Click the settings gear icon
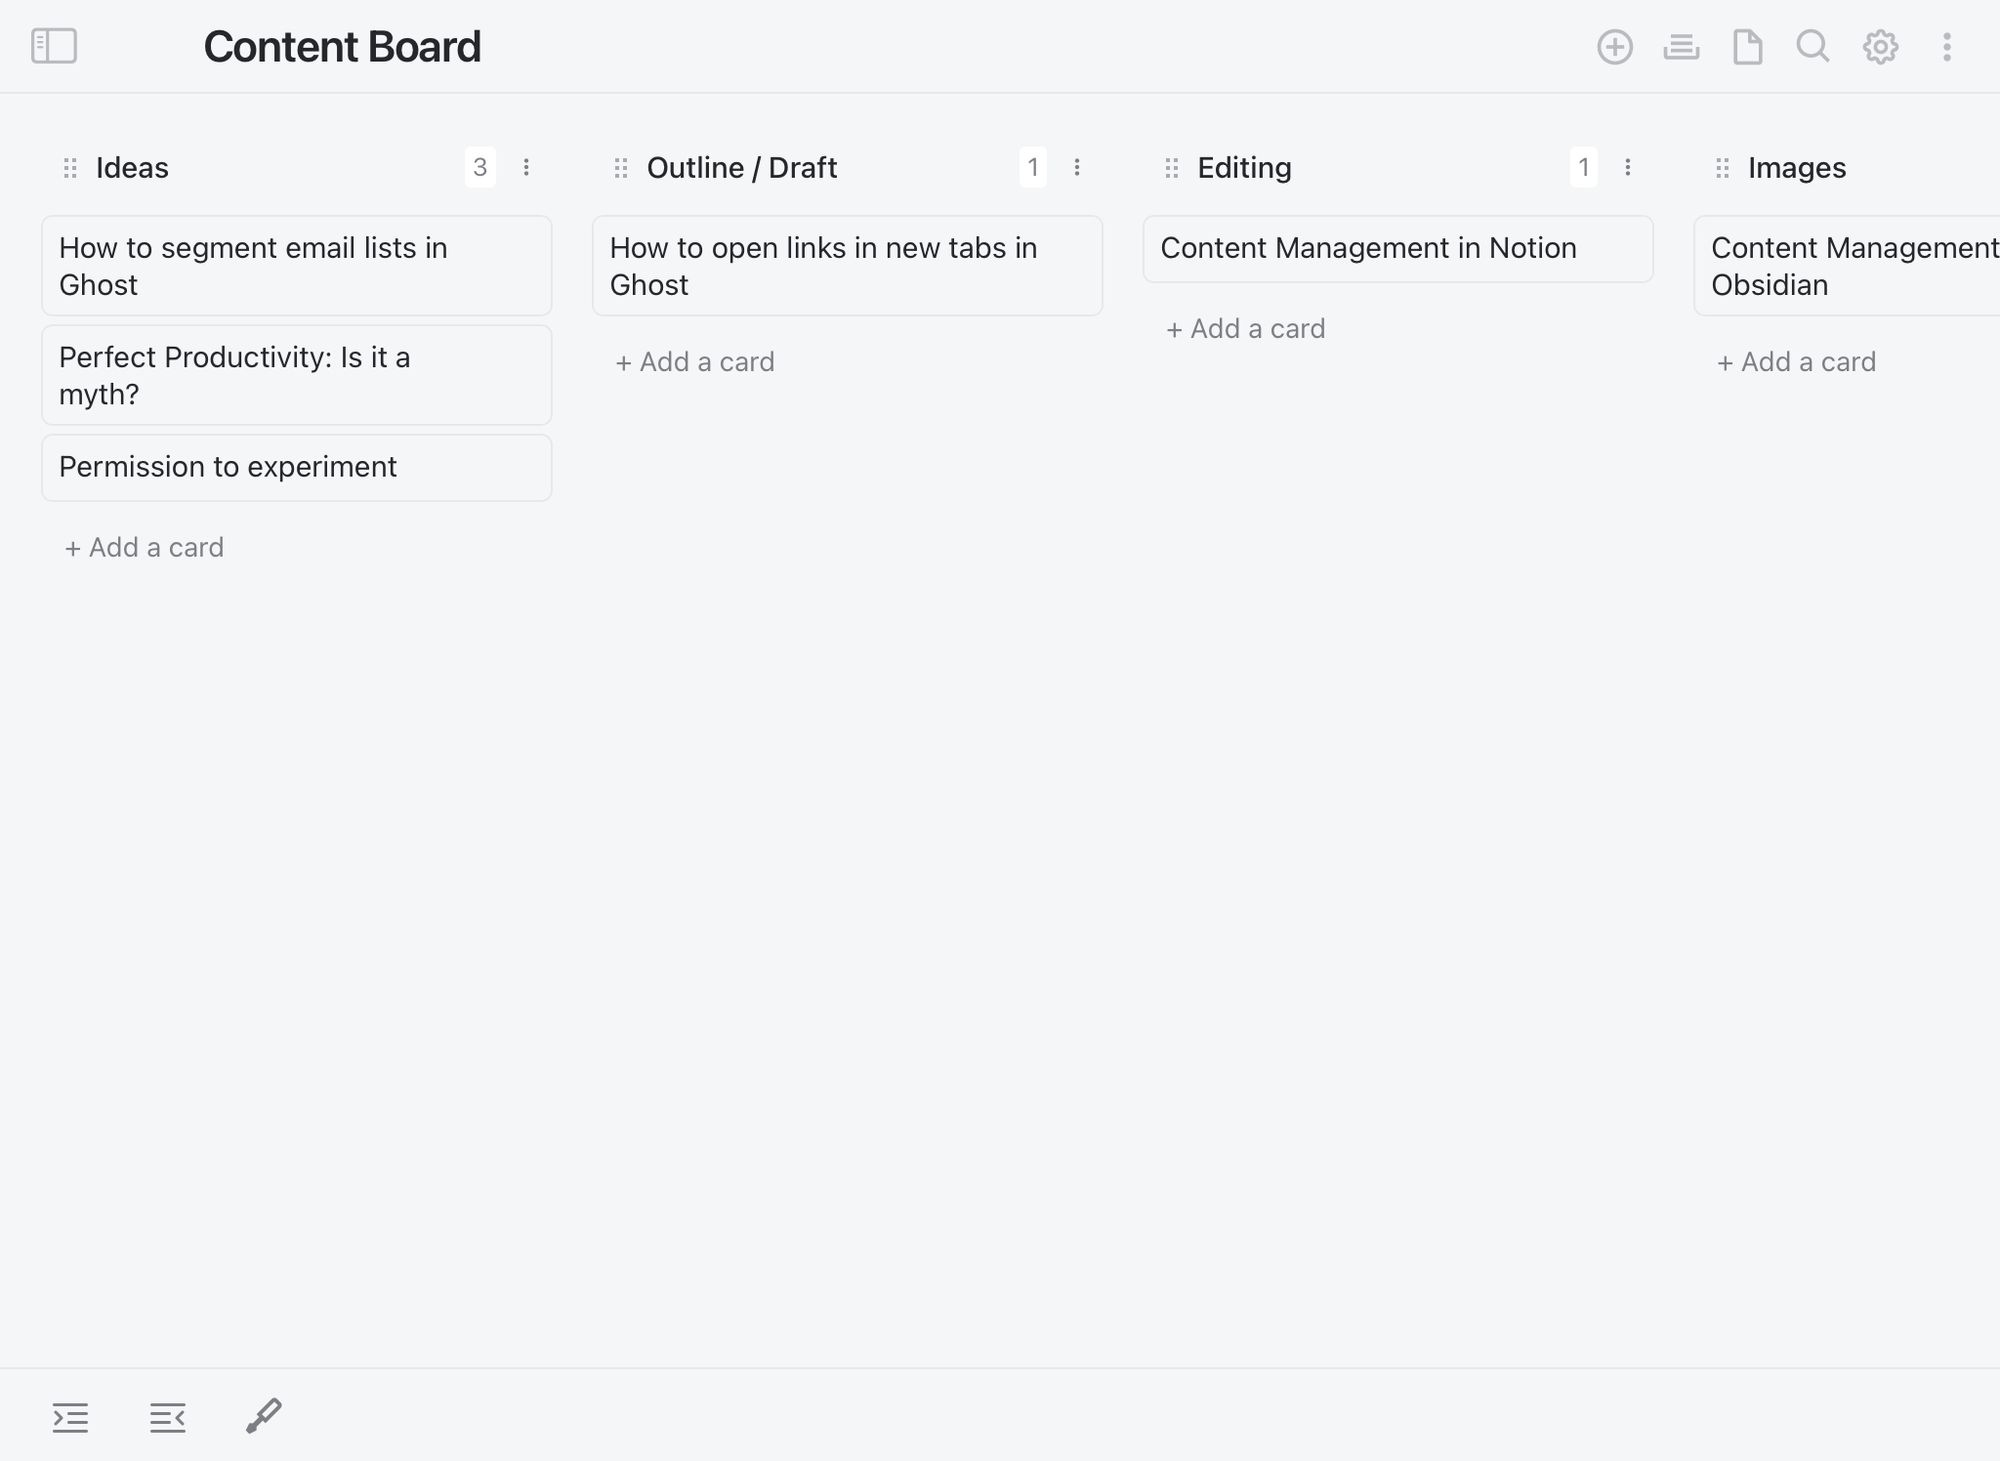 [1879, 47]
